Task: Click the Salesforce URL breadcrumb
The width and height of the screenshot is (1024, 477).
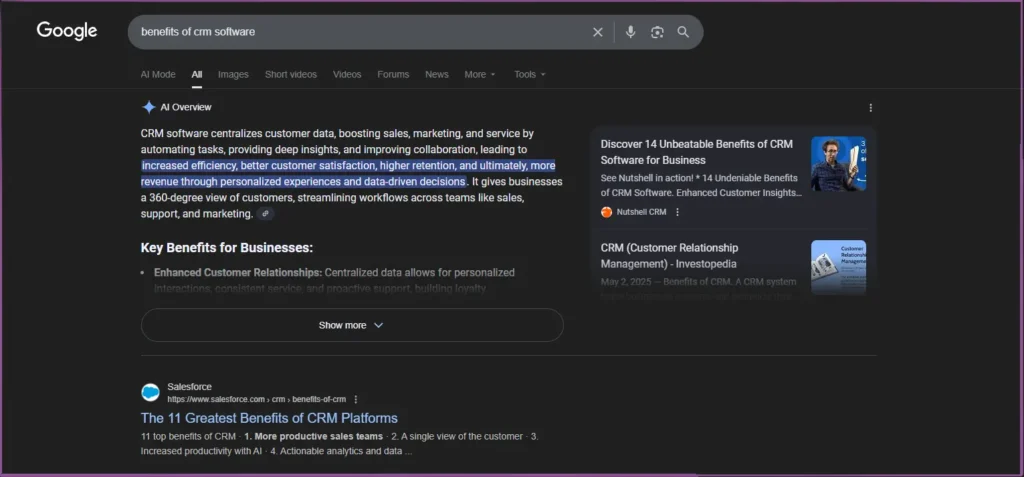Action: (x=257, y=399)
